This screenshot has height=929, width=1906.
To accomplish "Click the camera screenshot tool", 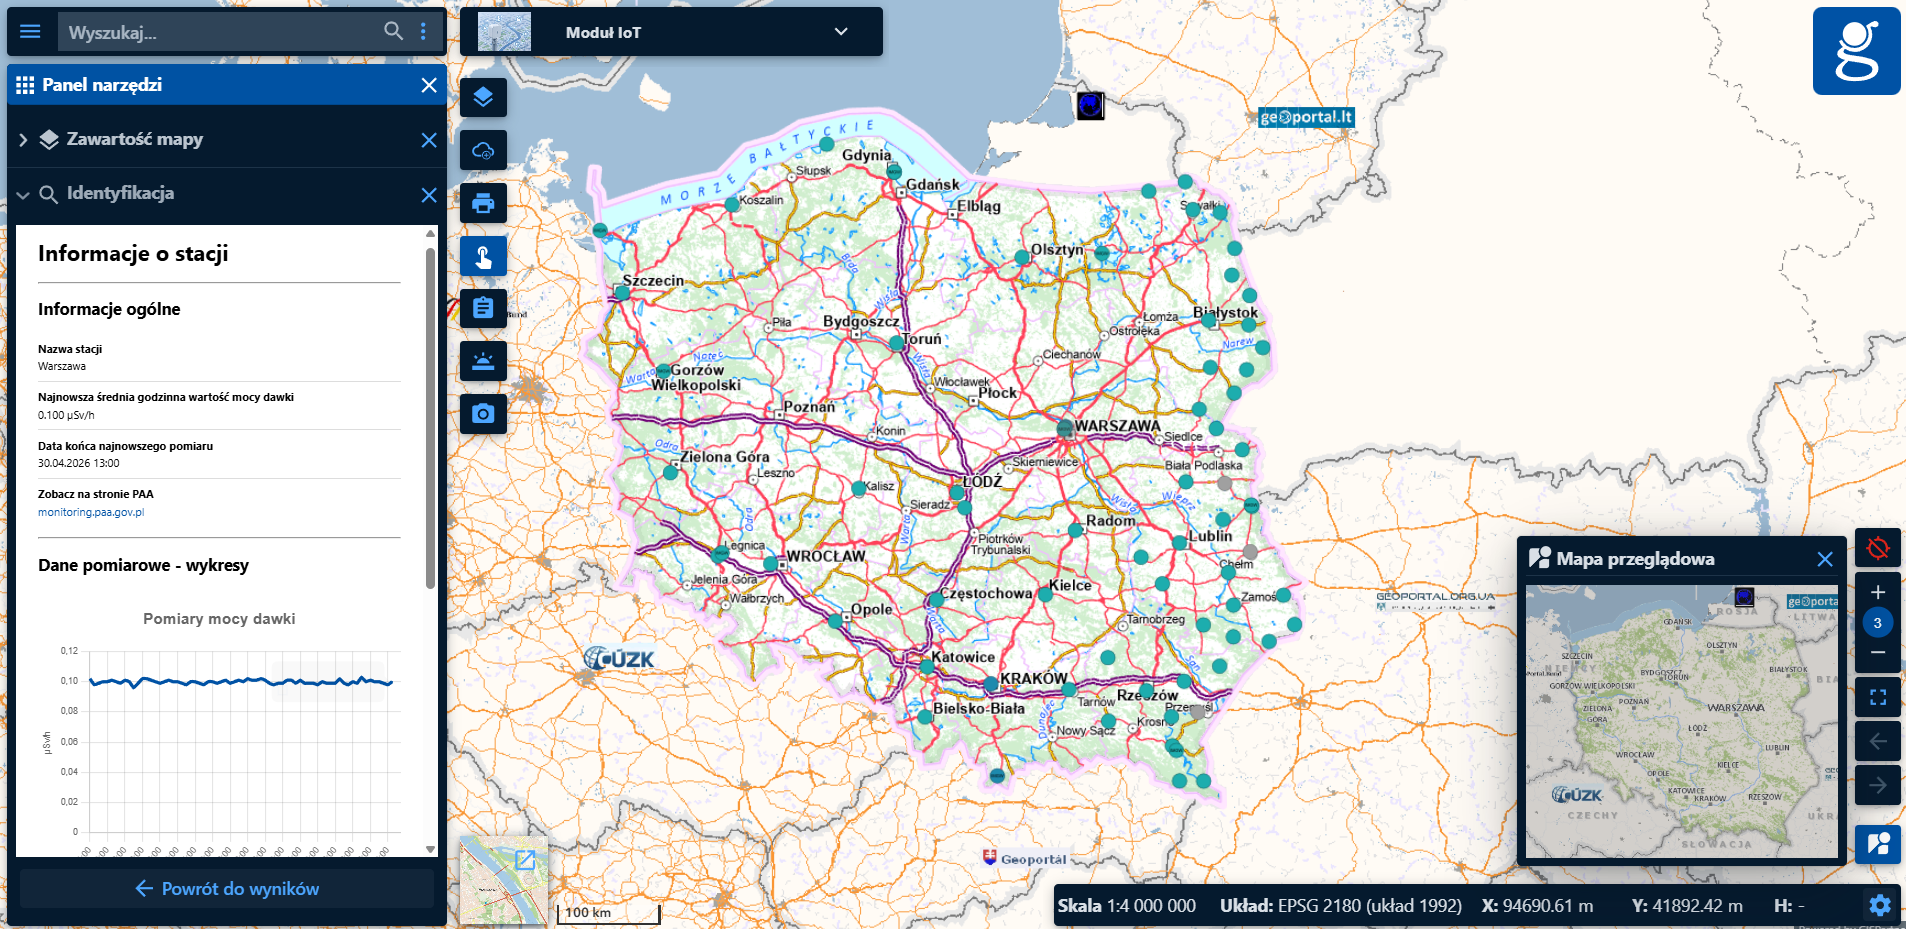I will (x=483, y=414).
